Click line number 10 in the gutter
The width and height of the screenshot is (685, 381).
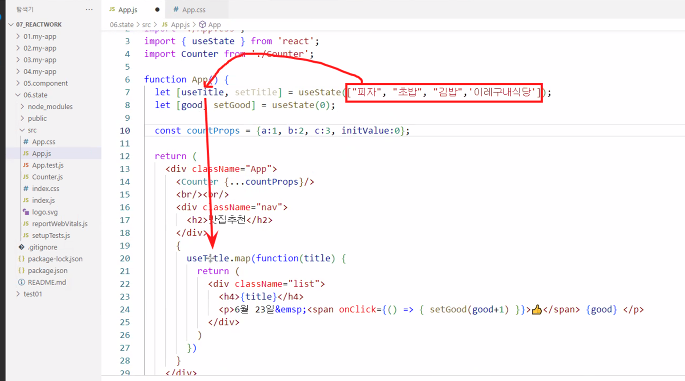pyautogui.click(x=125, y=131)
